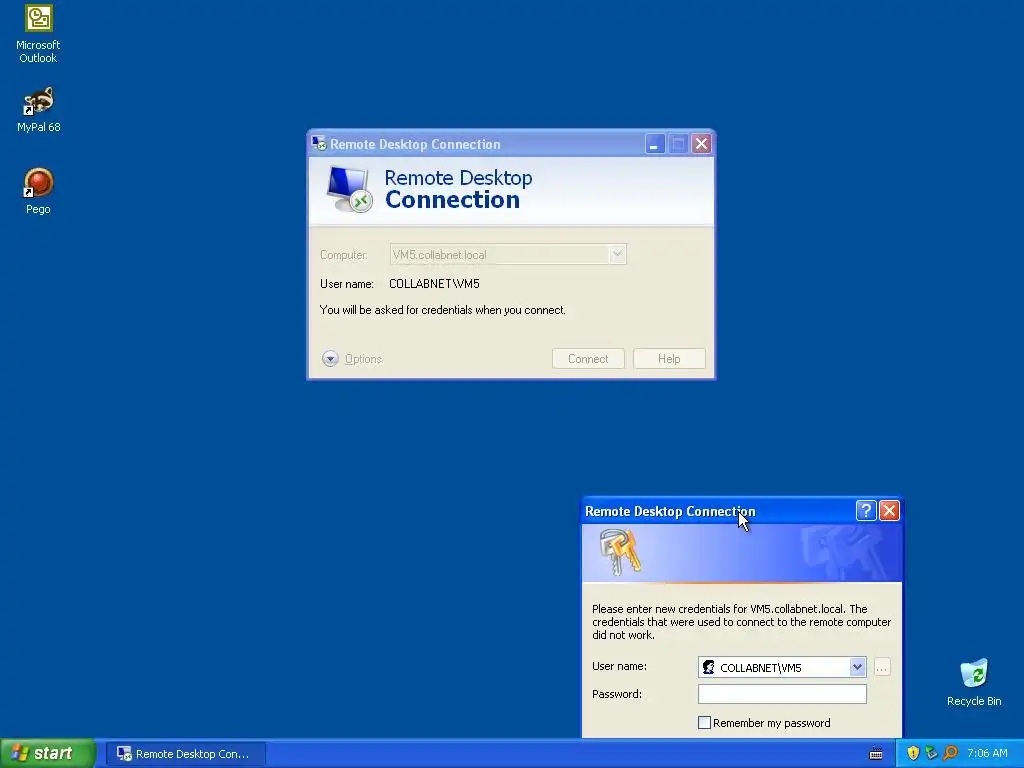Minimize the main Remote Desktop Connection window
The width and height of the screenshot is (1024, 768).
pyautogui.click(x=654, y=144)
